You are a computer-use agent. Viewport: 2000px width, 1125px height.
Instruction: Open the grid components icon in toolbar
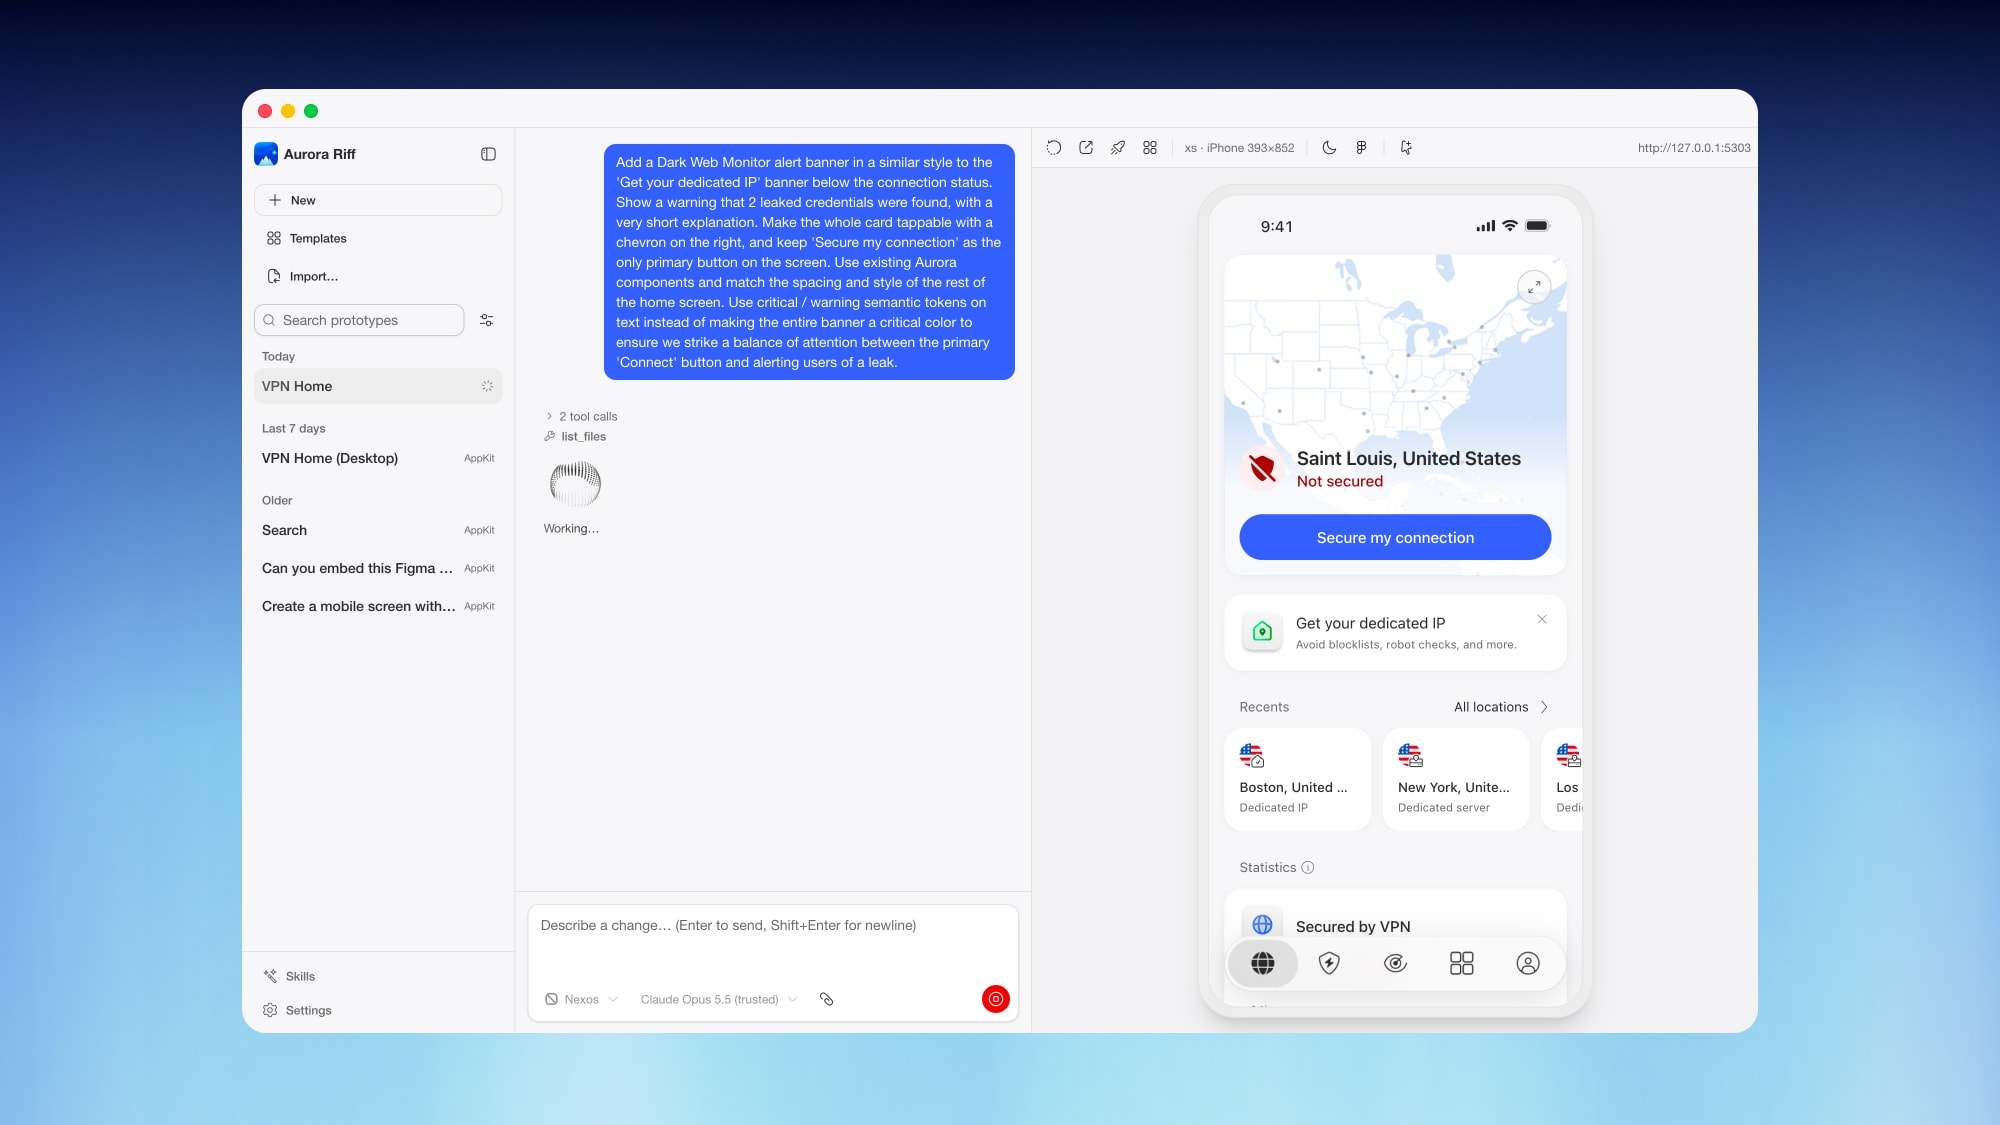(x=1150, y=148)
